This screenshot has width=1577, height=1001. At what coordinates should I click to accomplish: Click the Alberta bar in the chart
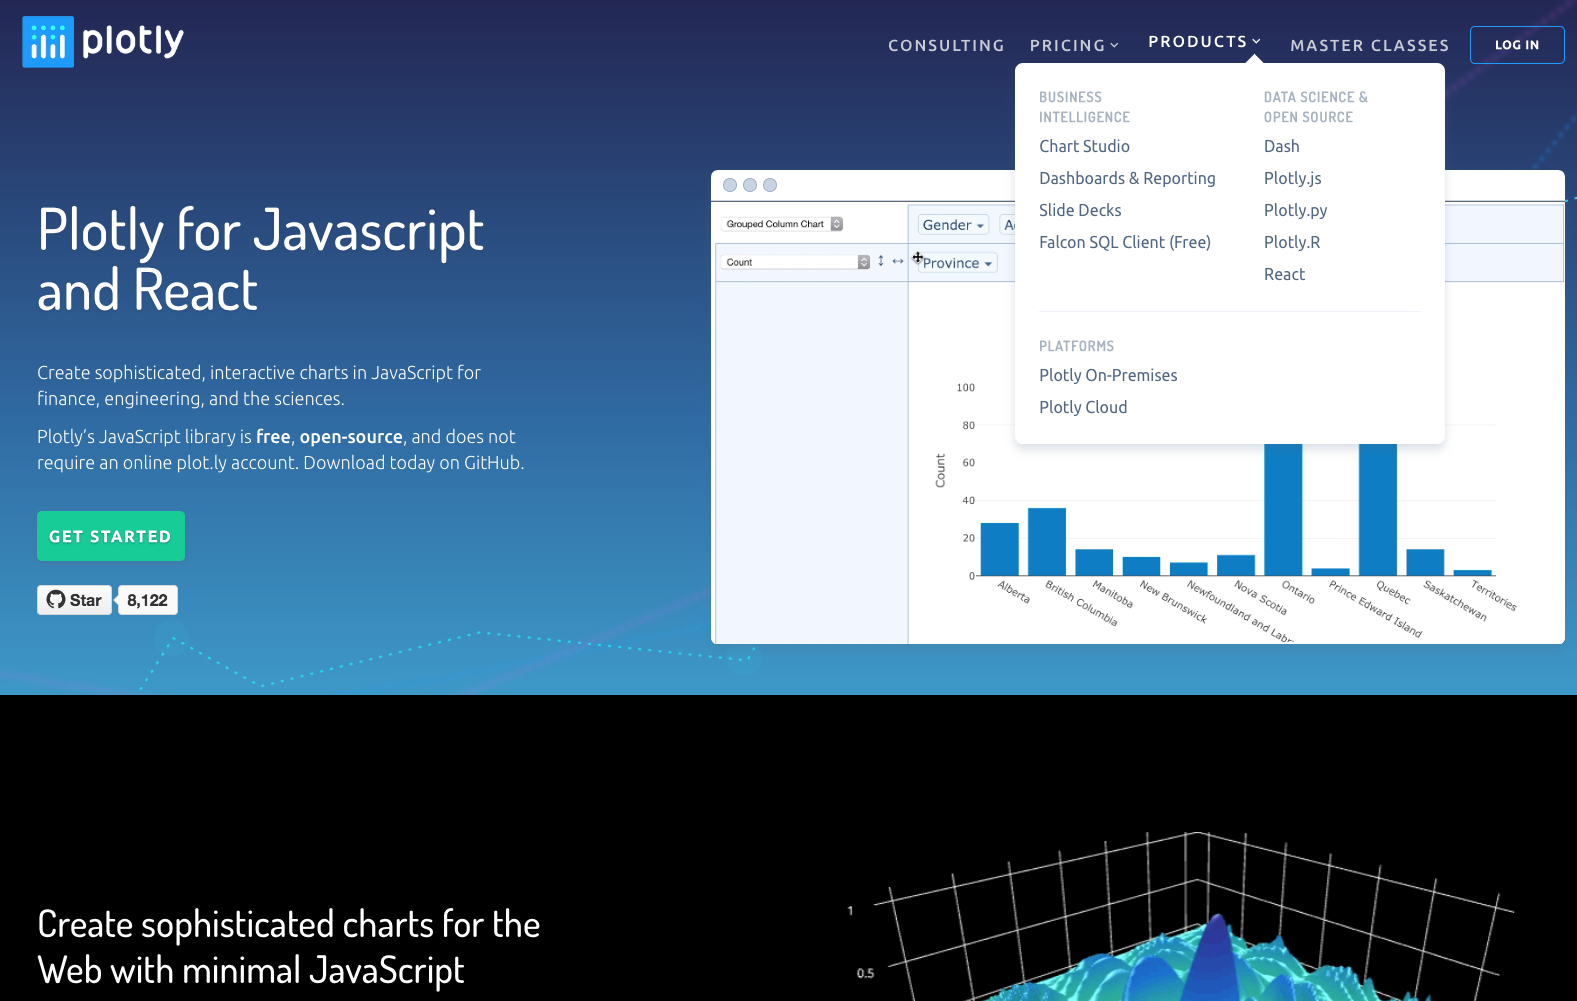pyautogui.click(x=1000, y=549)
